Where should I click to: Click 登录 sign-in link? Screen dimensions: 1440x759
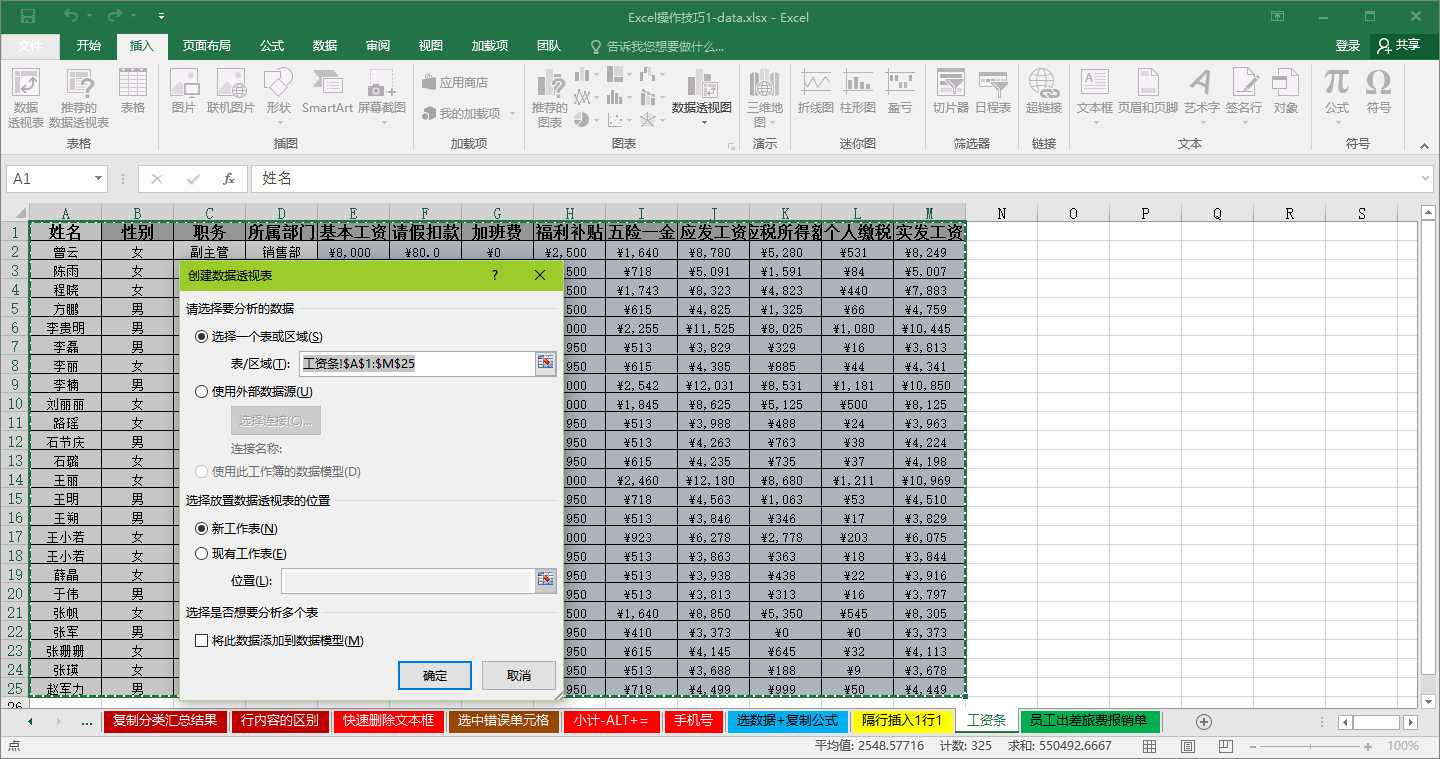coord(1347,45)
